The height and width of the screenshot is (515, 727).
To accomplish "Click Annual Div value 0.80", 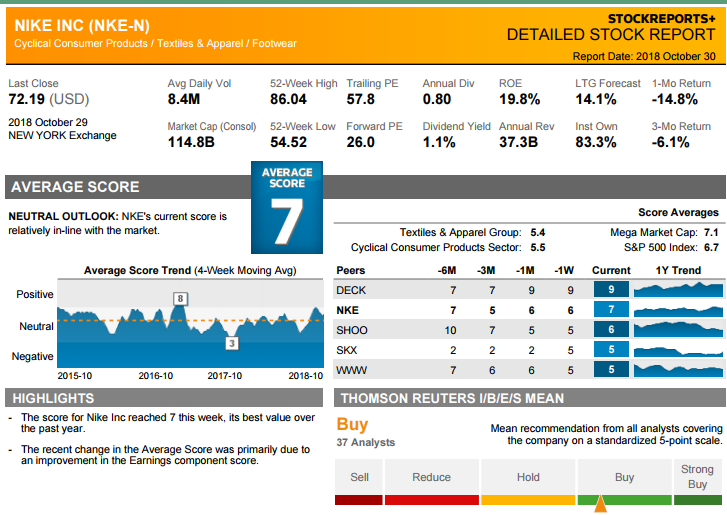I will click(437, 99).
